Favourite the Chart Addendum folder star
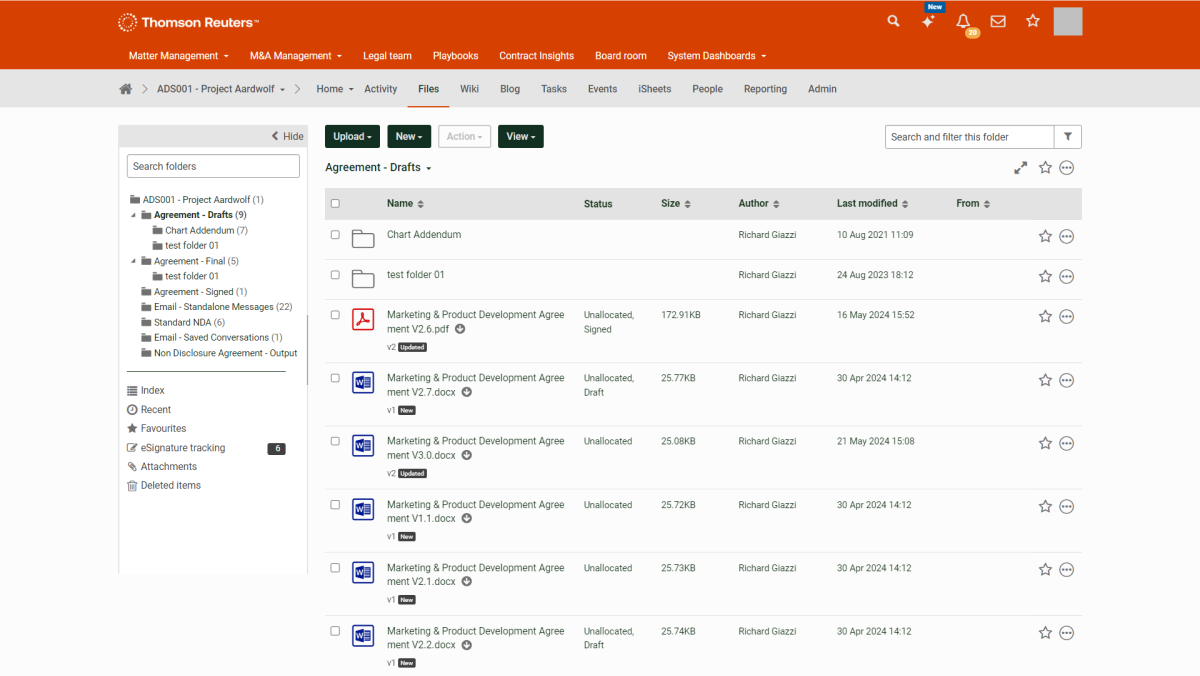This screenshot has width=1200, height=676. pos(1045,236)
